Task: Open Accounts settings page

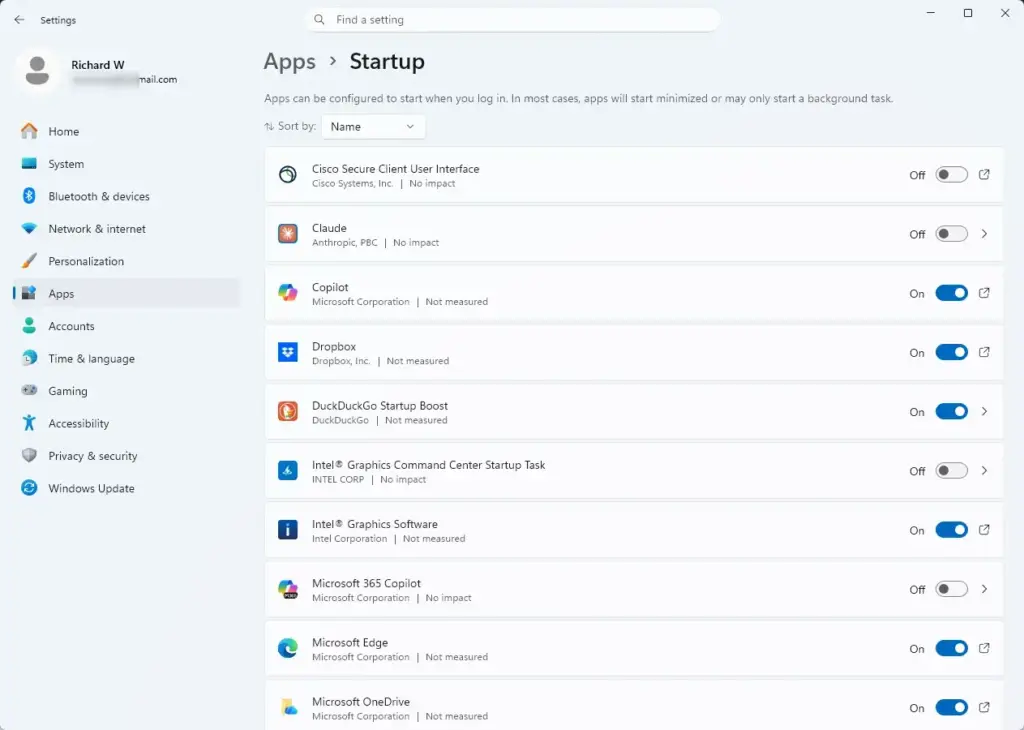Action: [x=126, y=326]
